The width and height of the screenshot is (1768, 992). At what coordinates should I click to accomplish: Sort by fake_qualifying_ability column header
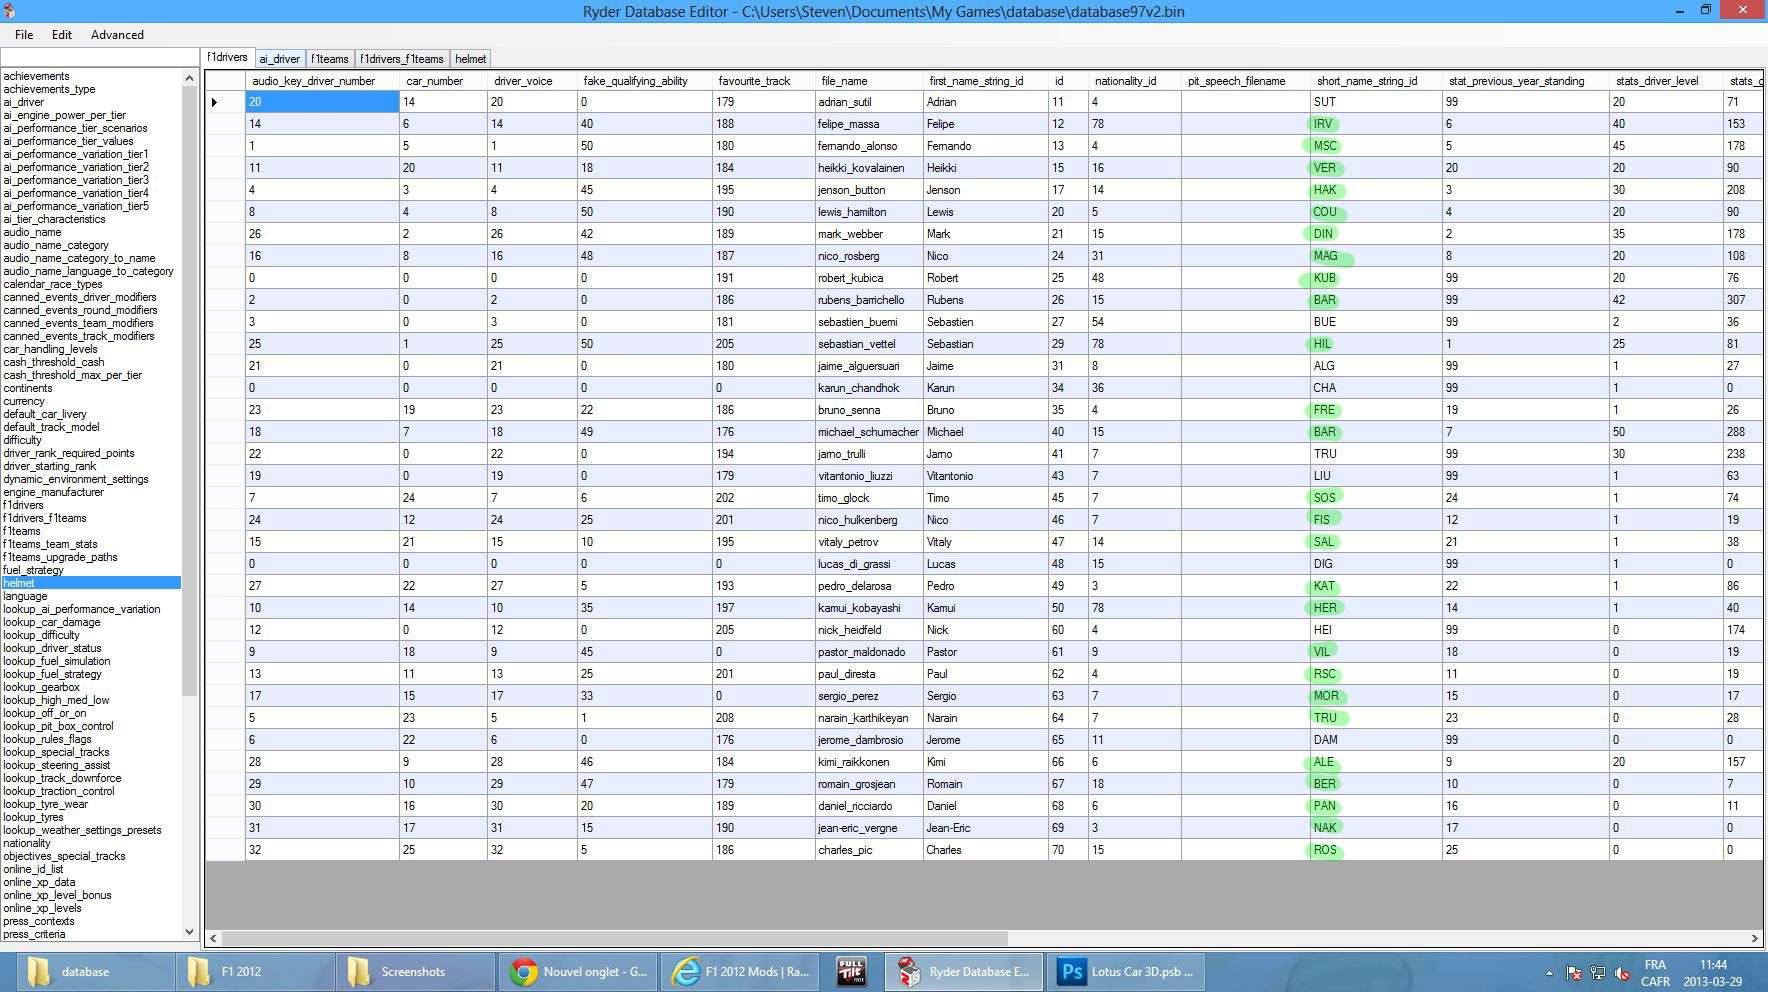tap(645, 81)
